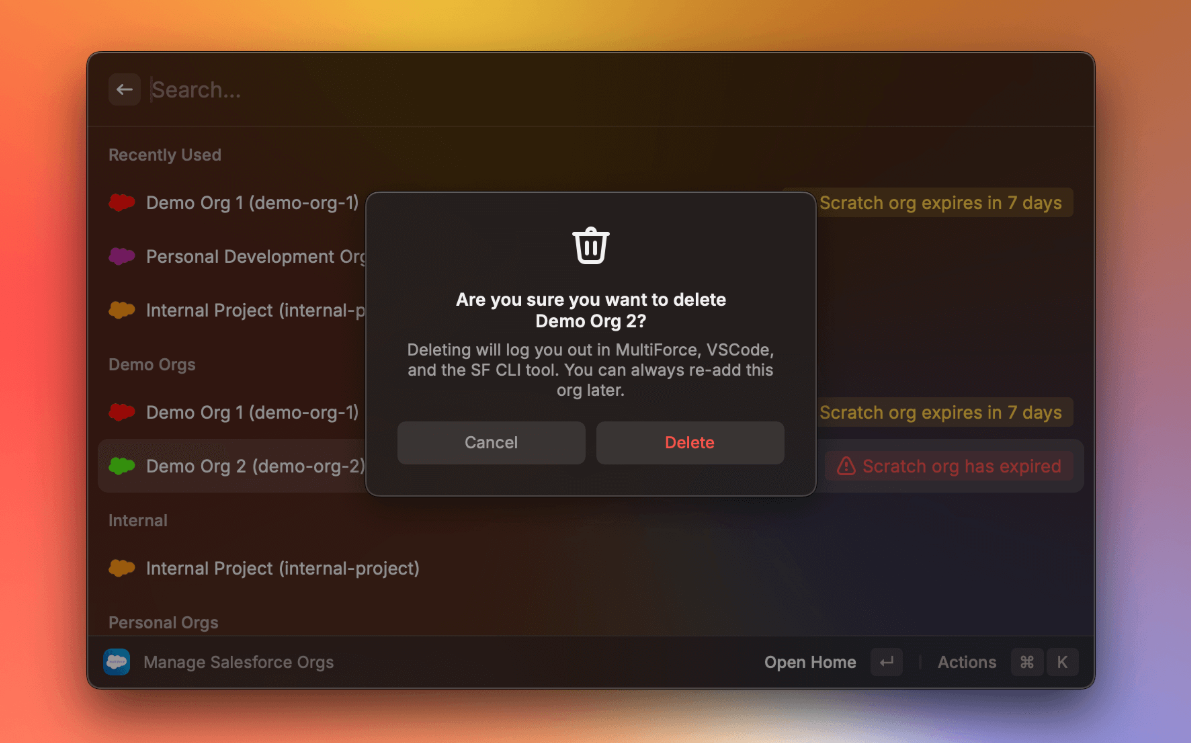Open the Actions menu in footer
Image resolution: width=1191 pixels, height=743 pixels.
click(x=966, y=662)
